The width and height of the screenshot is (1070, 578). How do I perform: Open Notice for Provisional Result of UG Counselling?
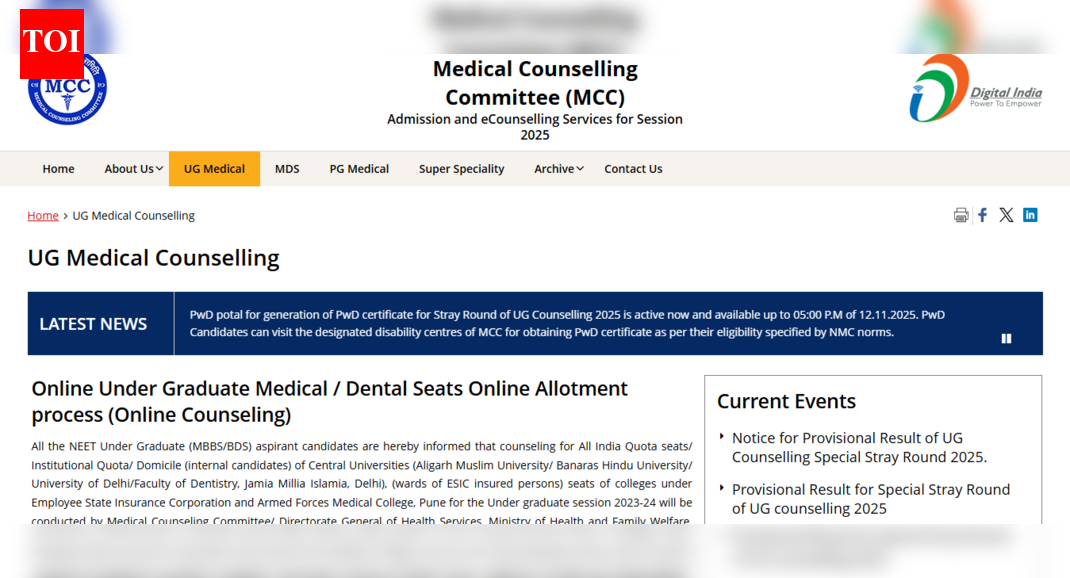pos(848,447)
